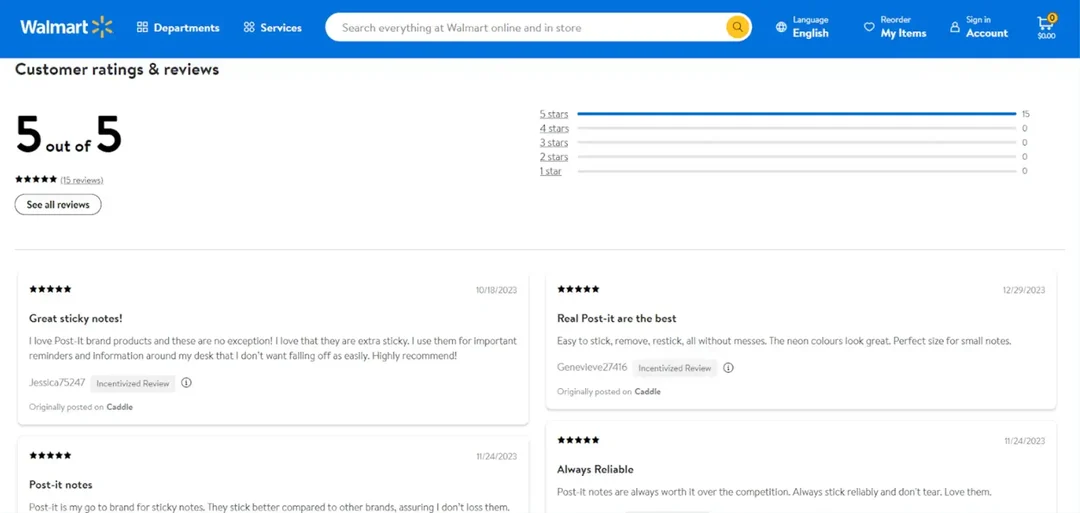Click the Sign in Account person icon

[x=955, y=27]
